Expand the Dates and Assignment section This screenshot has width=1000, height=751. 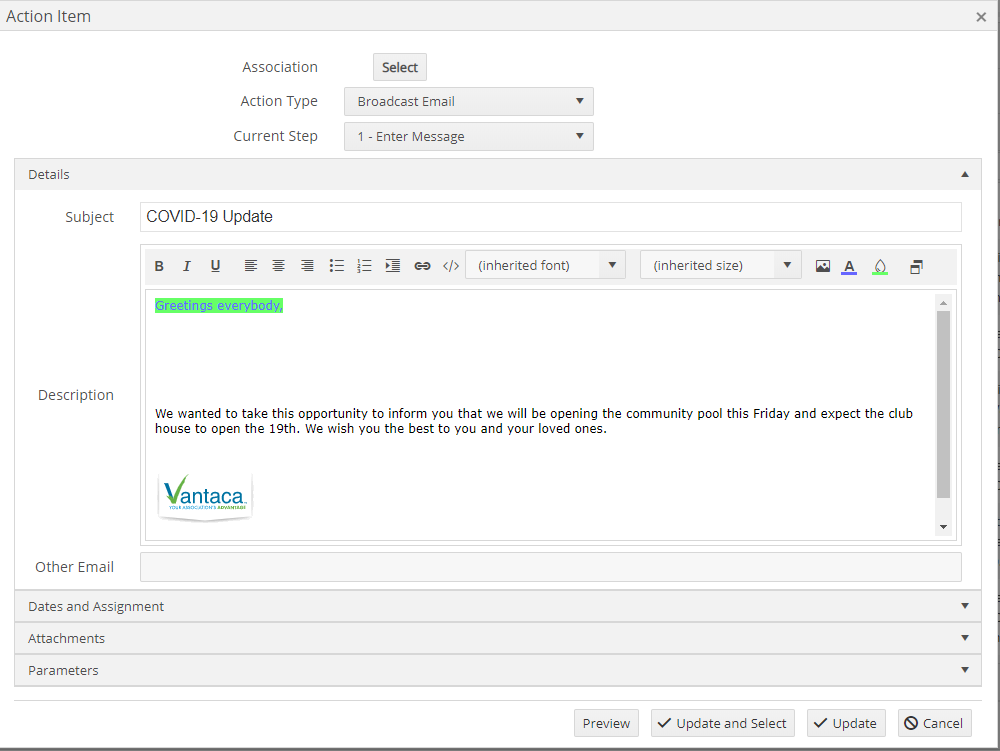point(964,605)
